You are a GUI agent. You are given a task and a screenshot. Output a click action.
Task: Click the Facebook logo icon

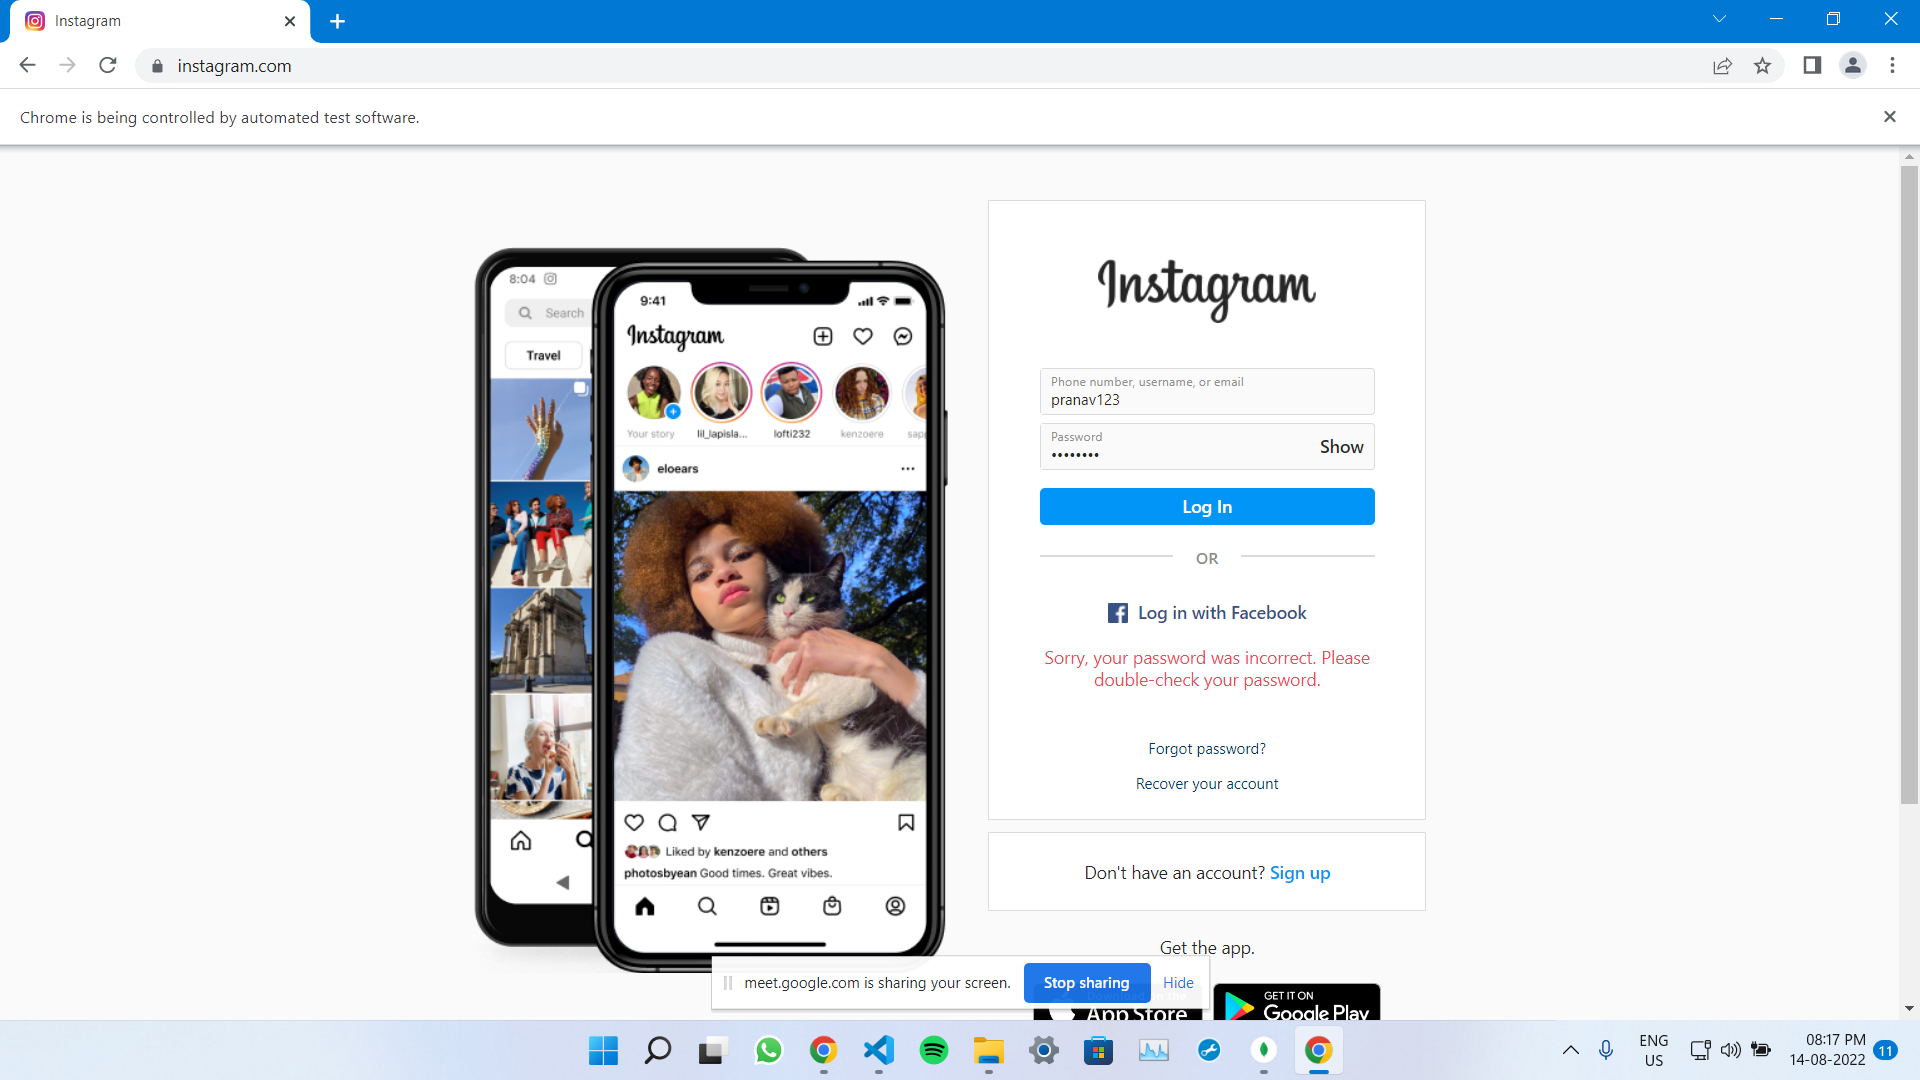[x=1117, y=613]
